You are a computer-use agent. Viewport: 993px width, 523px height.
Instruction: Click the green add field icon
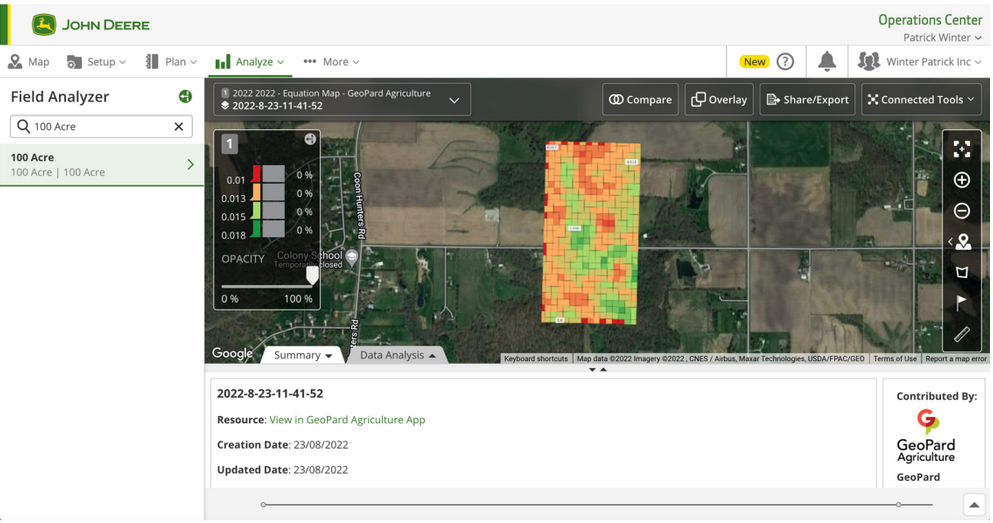[x=185, y=97]
